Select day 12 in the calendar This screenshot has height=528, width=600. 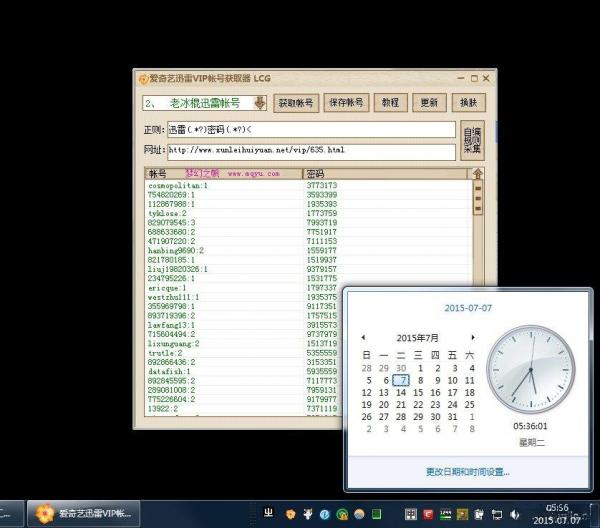point(367,393)
